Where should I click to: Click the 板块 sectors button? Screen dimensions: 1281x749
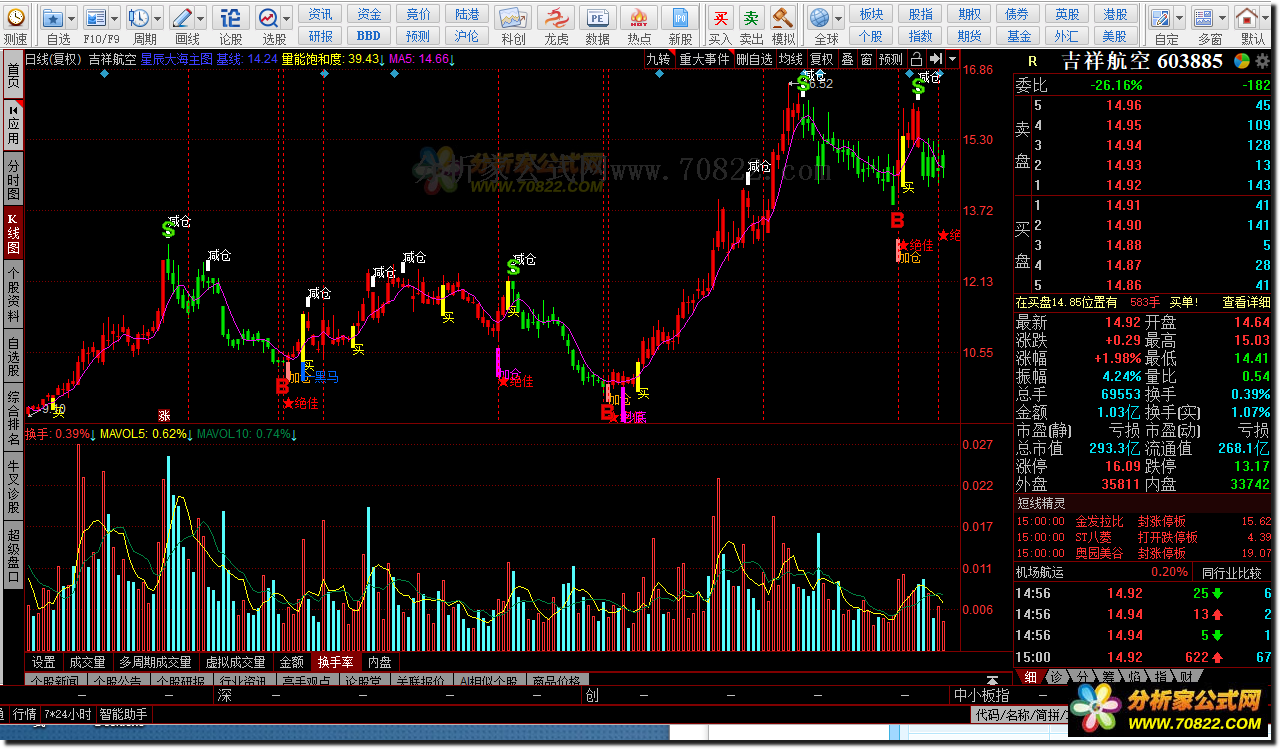[871, 14]
